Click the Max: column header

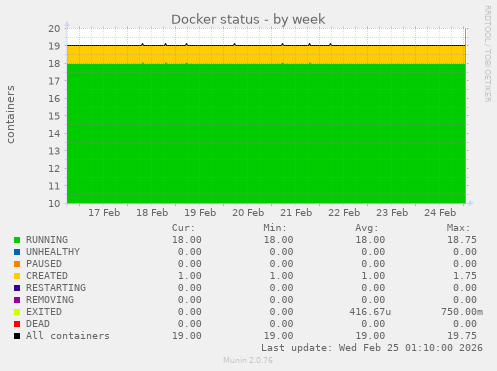point(458,228)
